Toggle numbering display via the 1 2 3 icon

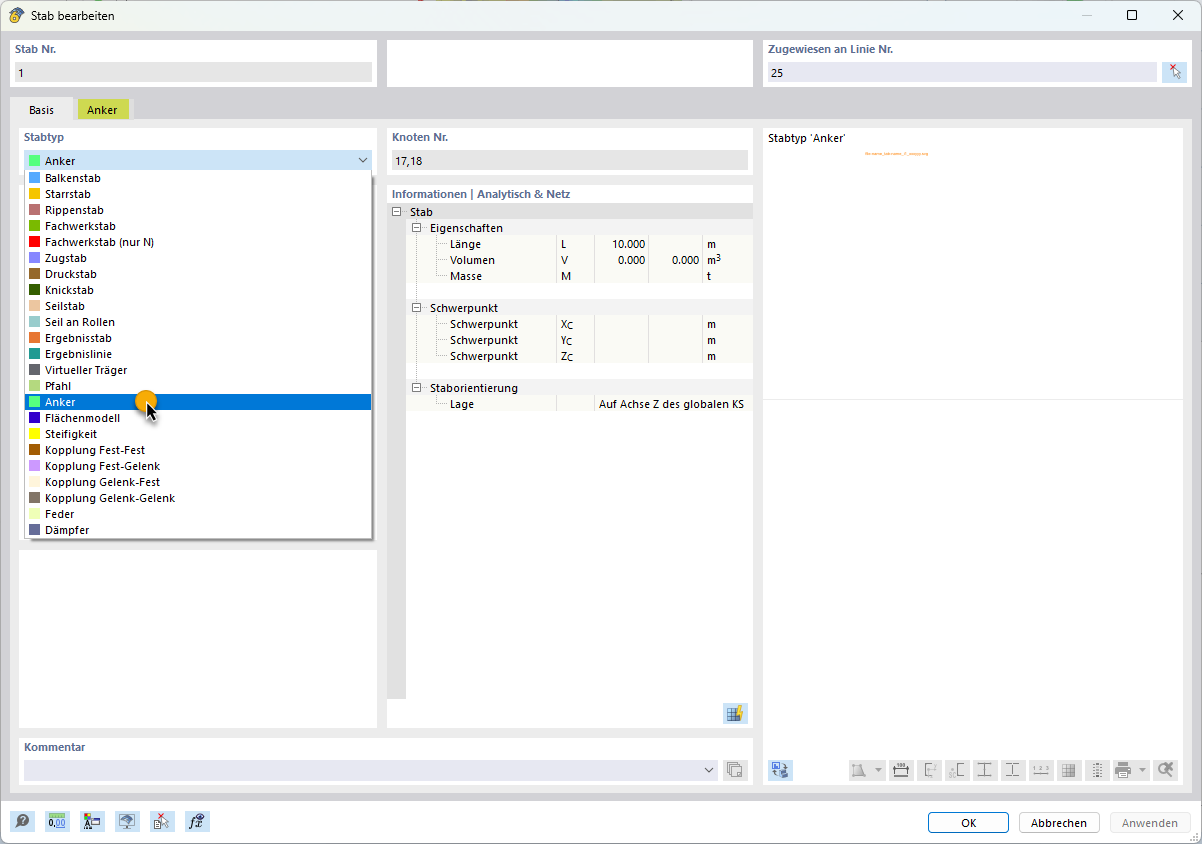tap(1041, 770)
